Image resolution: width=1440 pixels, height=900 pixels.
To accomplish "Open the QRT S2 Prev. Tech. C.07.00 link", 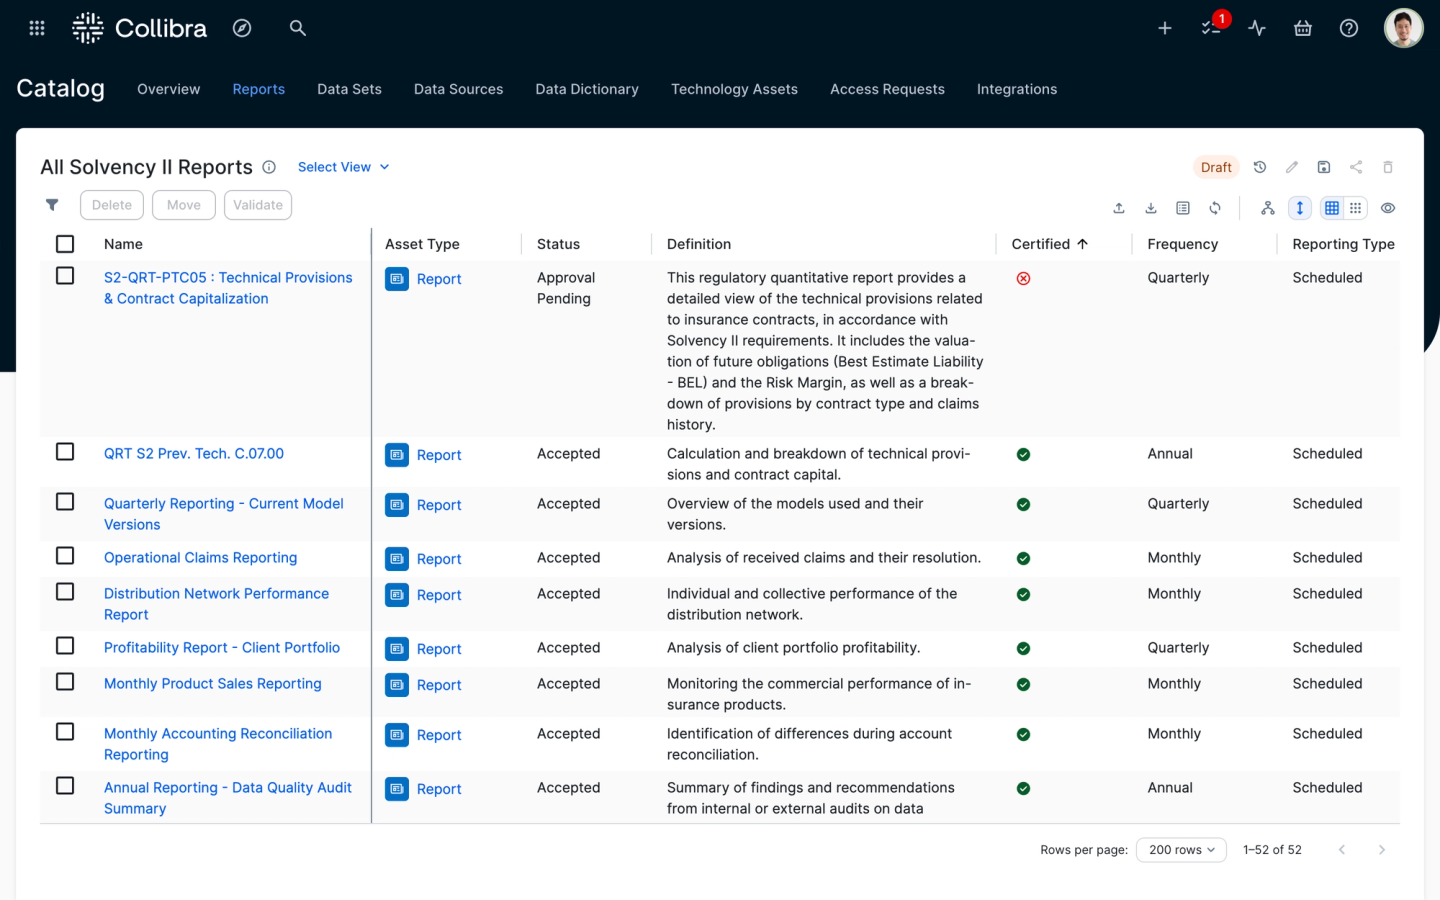I will (x=194, y=454).
